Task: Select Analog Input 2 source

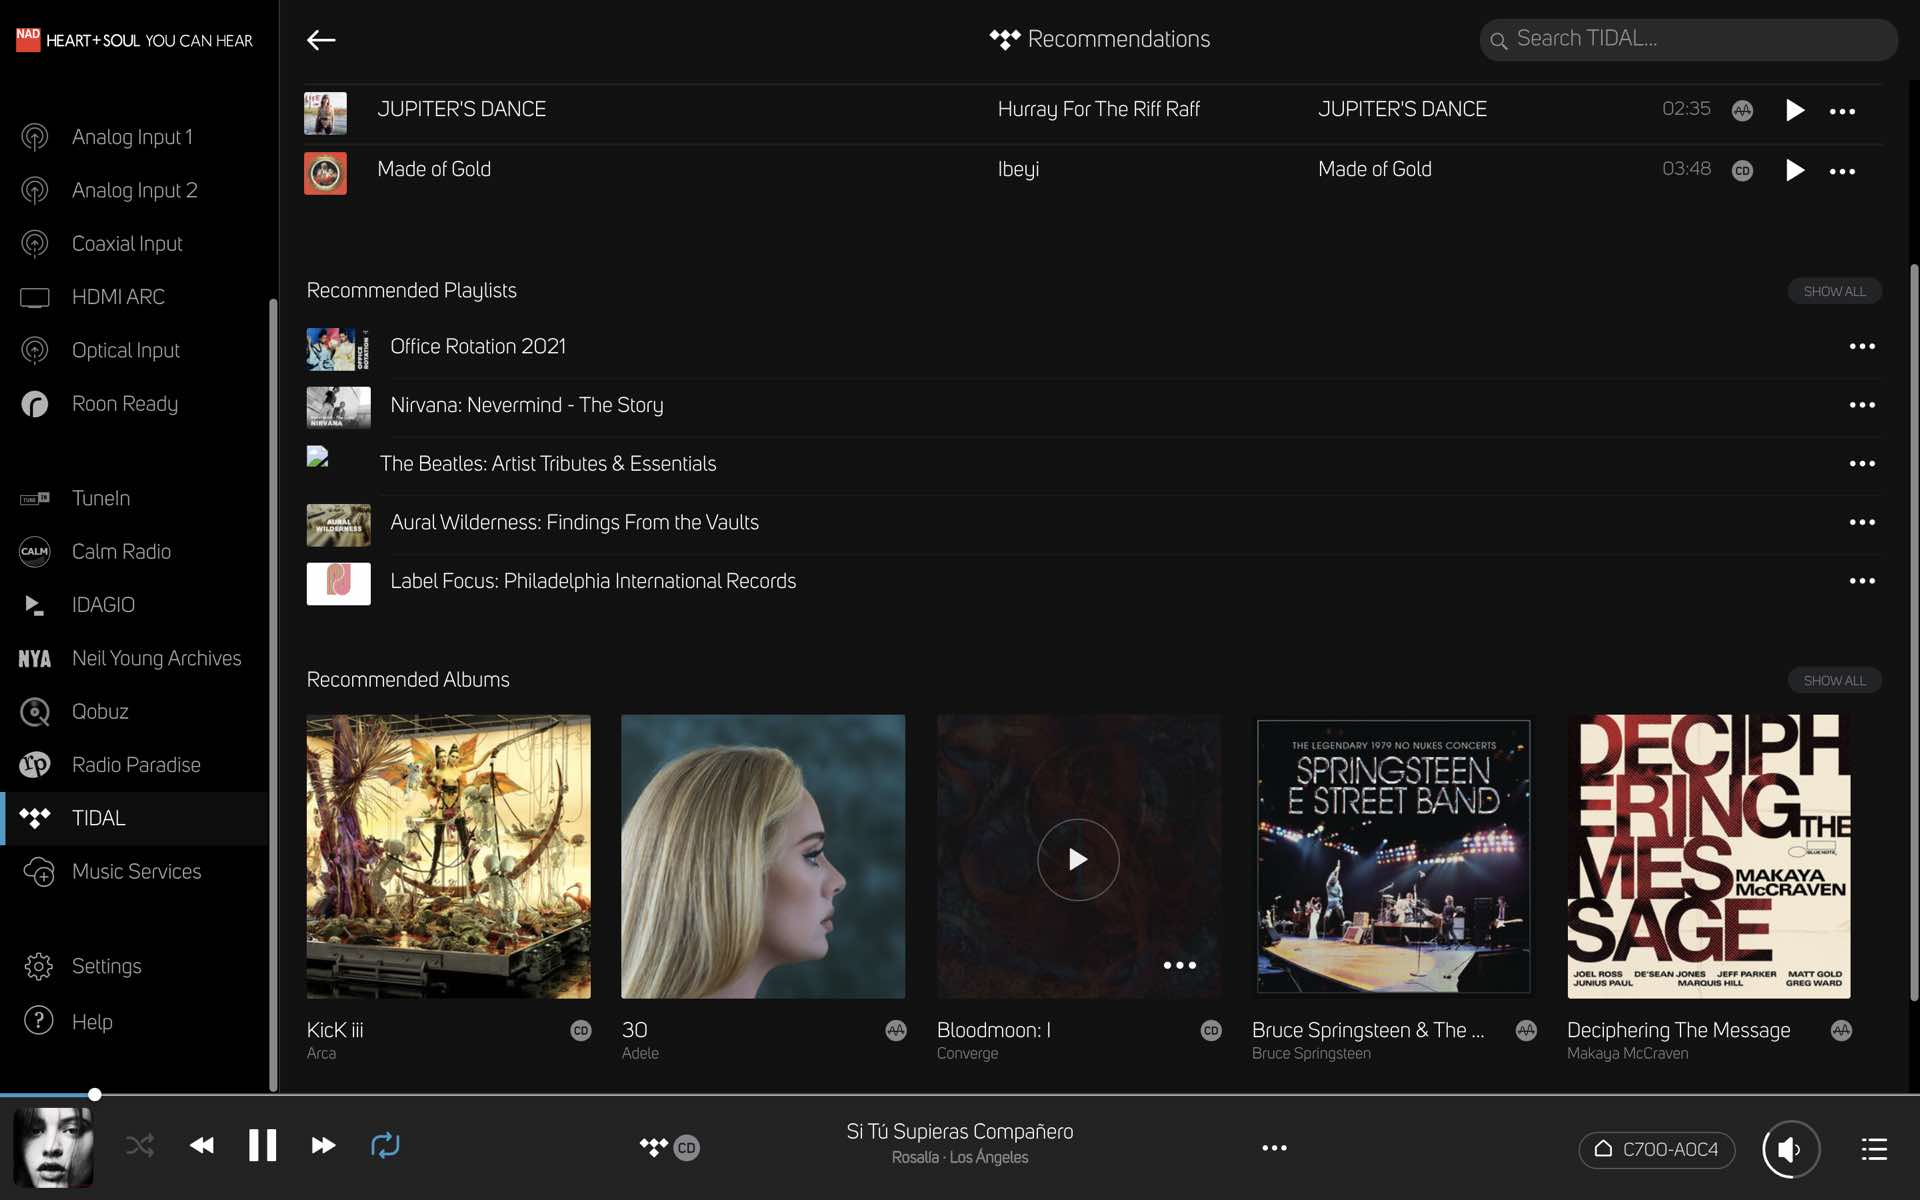Action: coord(135,190)
